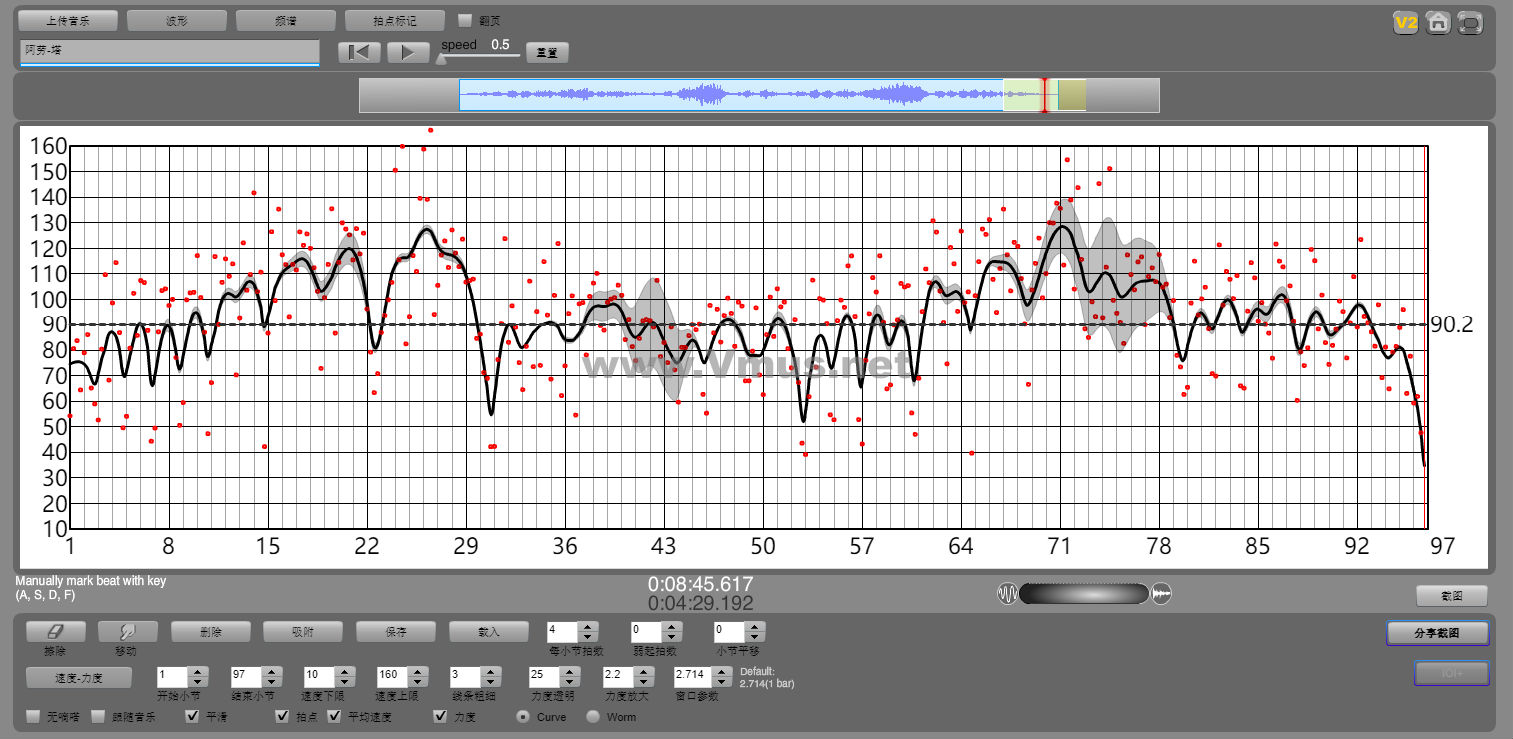Select the move (移动) tool
1513x739 pixels.
(x=128, y=632)
